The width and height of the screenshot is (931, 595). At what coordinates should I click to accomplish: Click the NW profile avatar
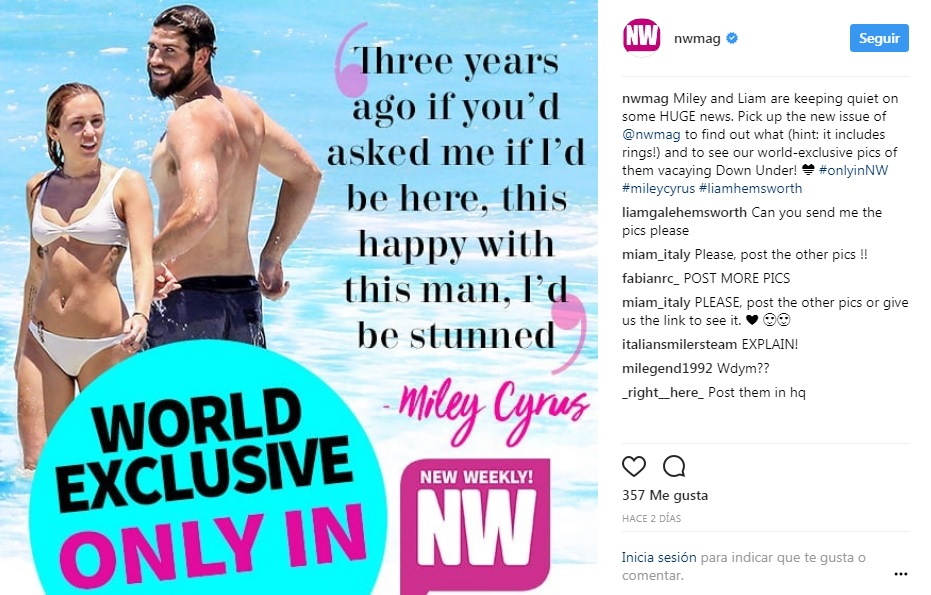641,38
